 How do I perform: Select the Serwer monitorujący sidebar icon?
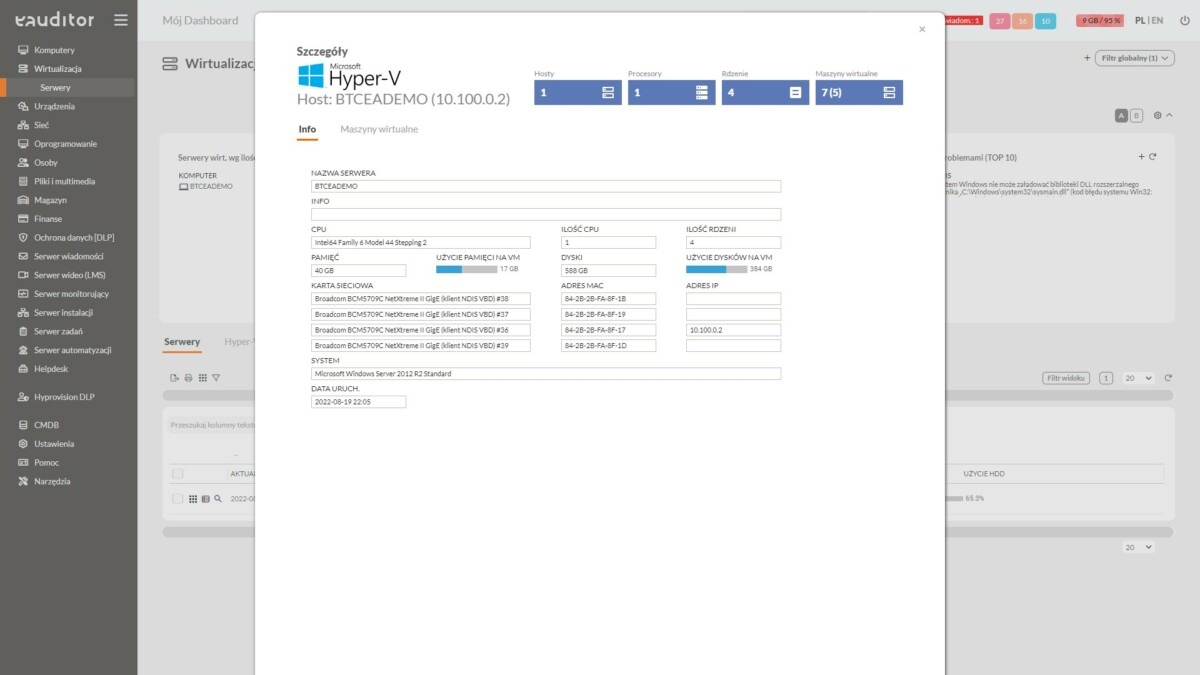(x=22, y=293)
